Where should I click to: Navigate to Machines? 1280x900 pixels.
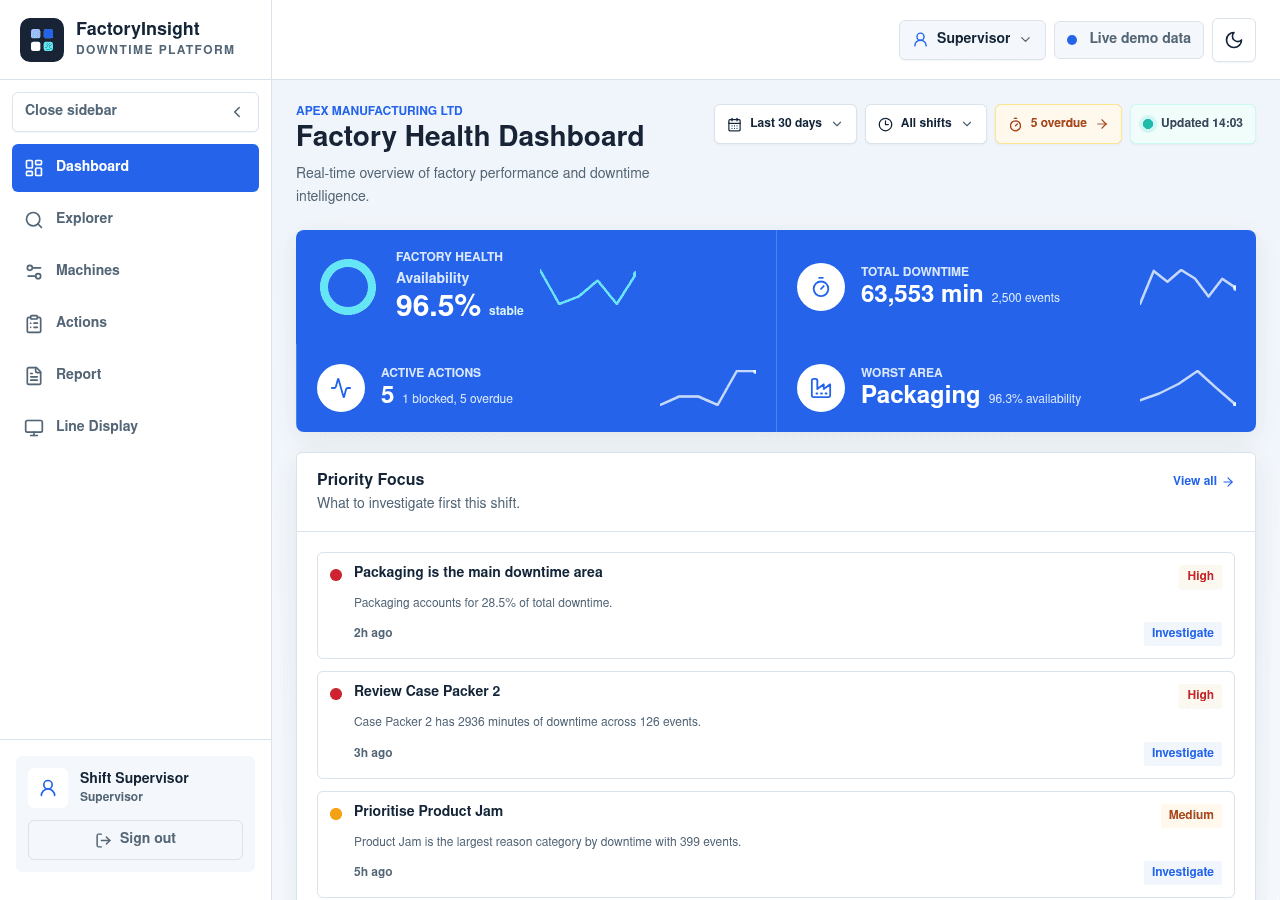click(x=135, y=271)
